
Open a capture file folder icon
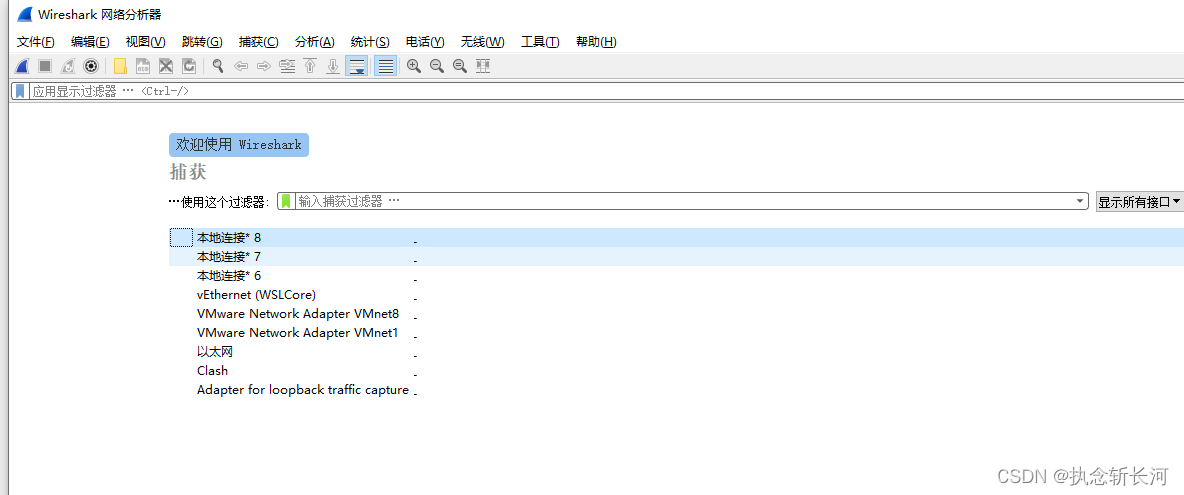coord(120,66)
